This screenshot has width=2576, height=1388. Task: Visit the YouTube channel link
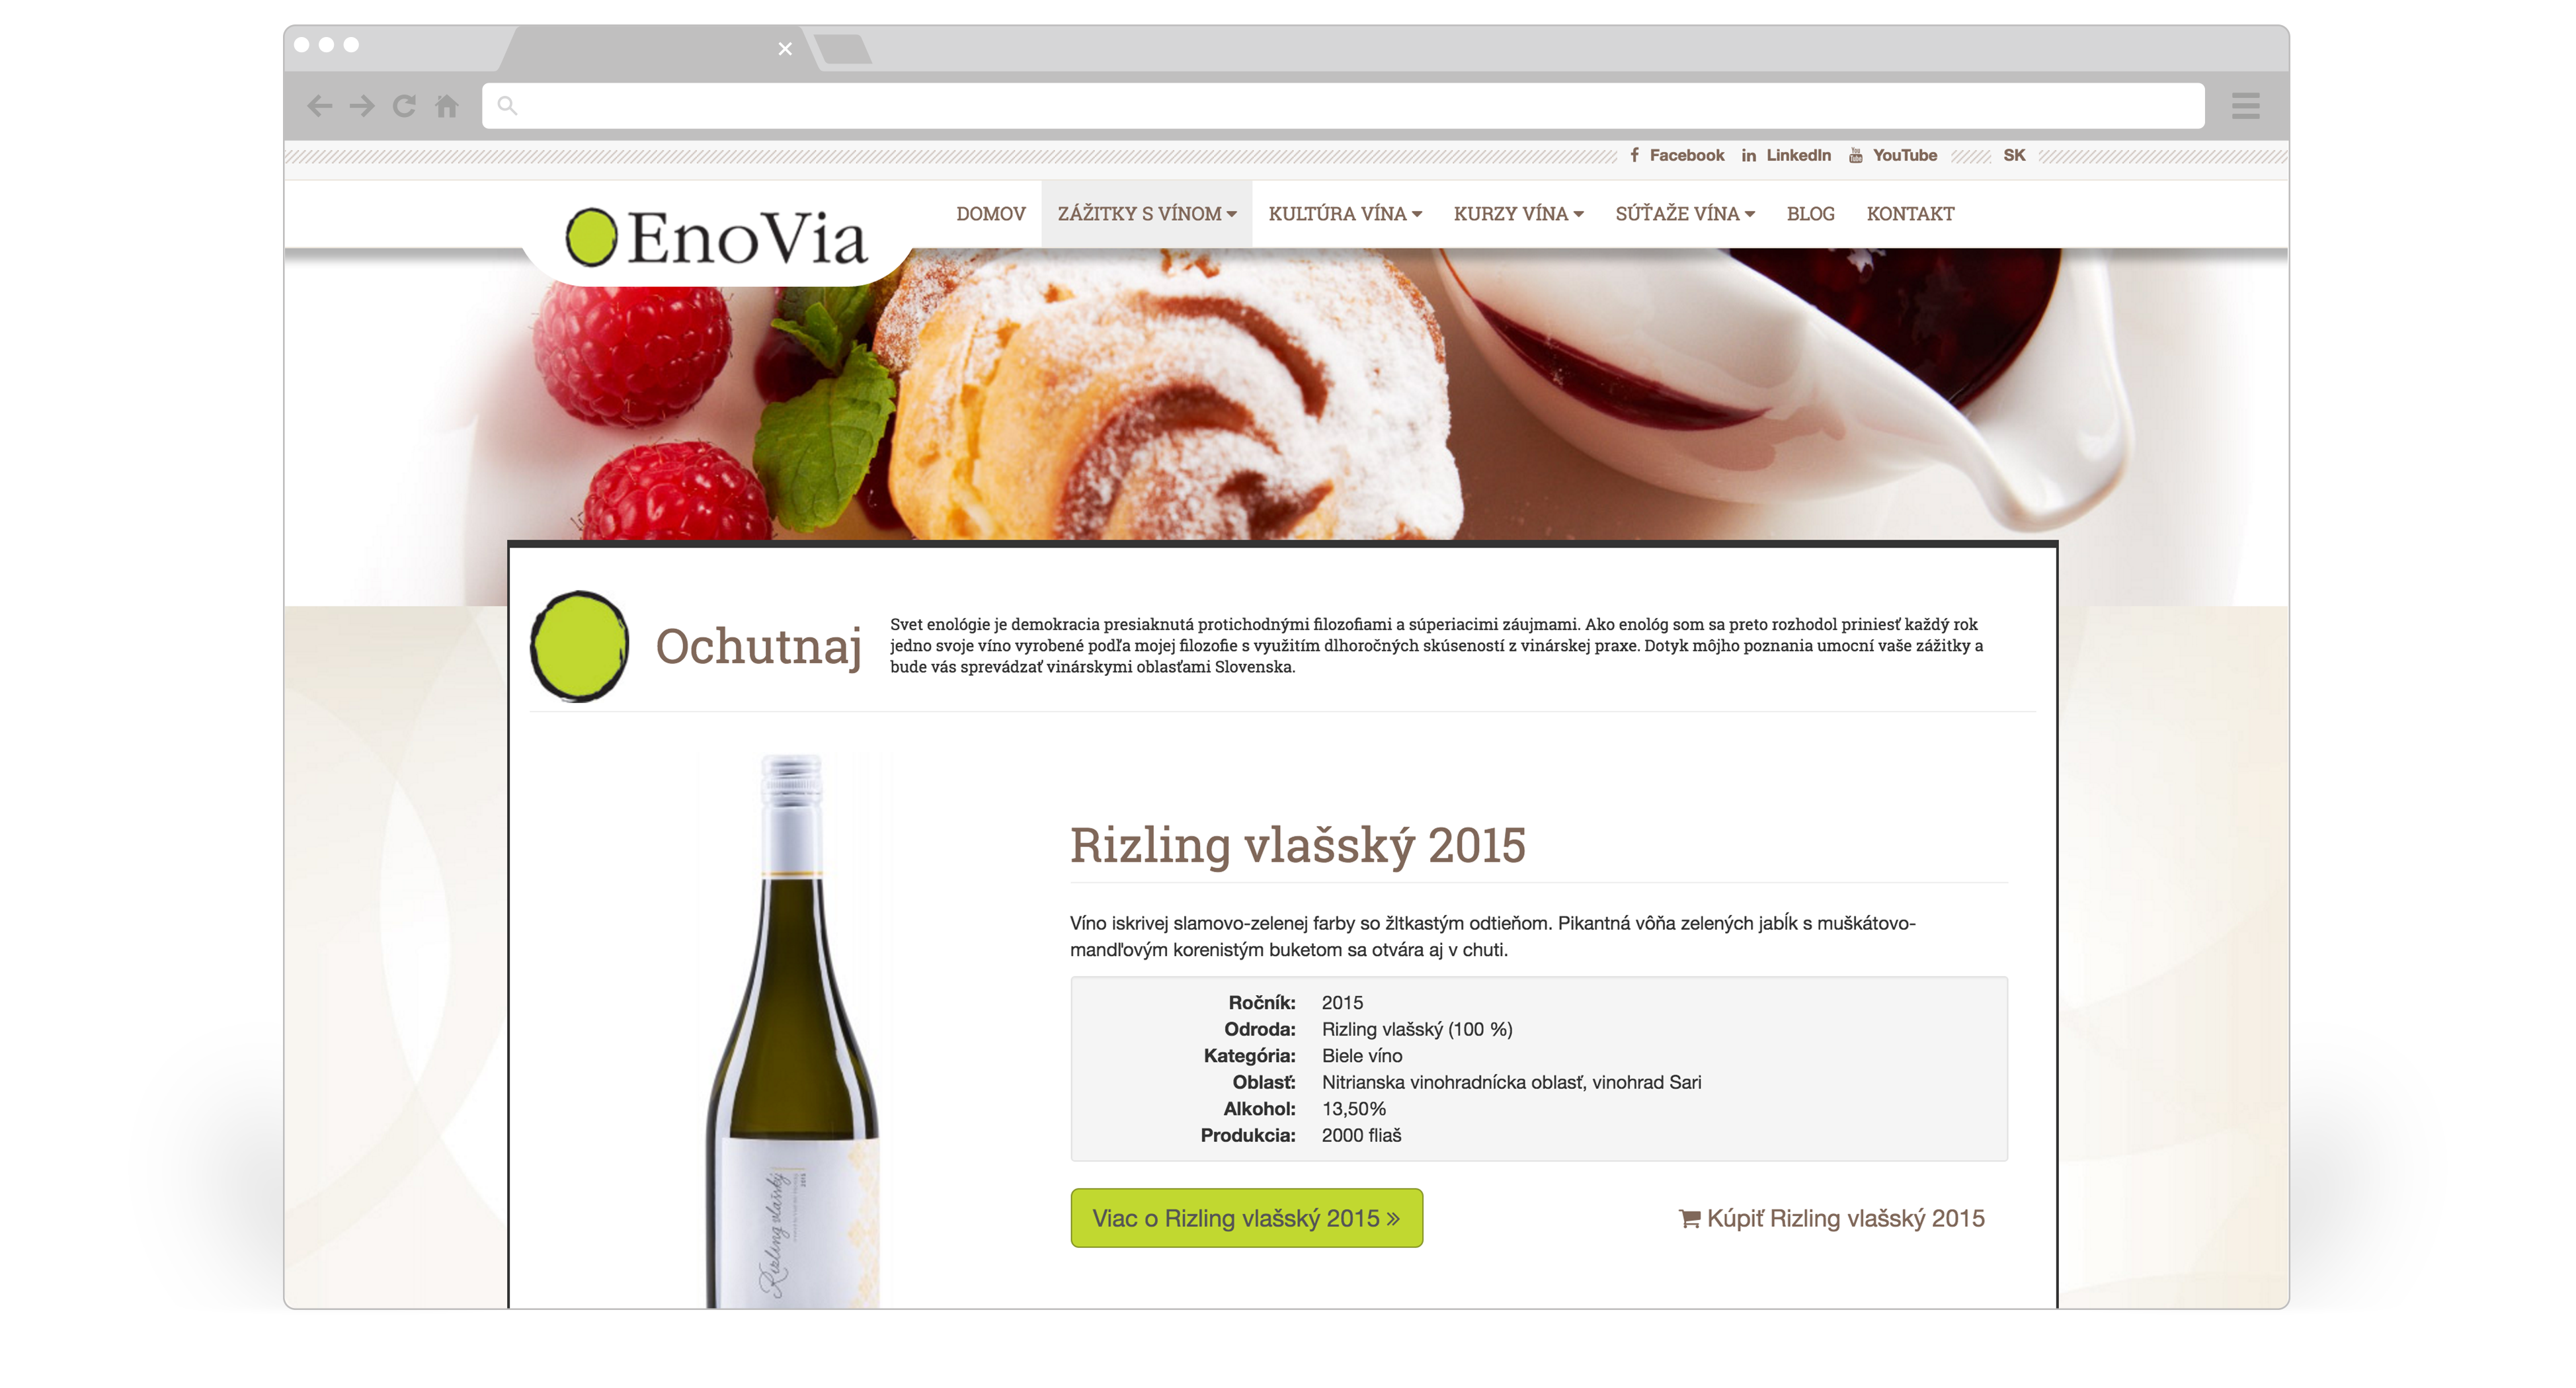pos(1893,155)
